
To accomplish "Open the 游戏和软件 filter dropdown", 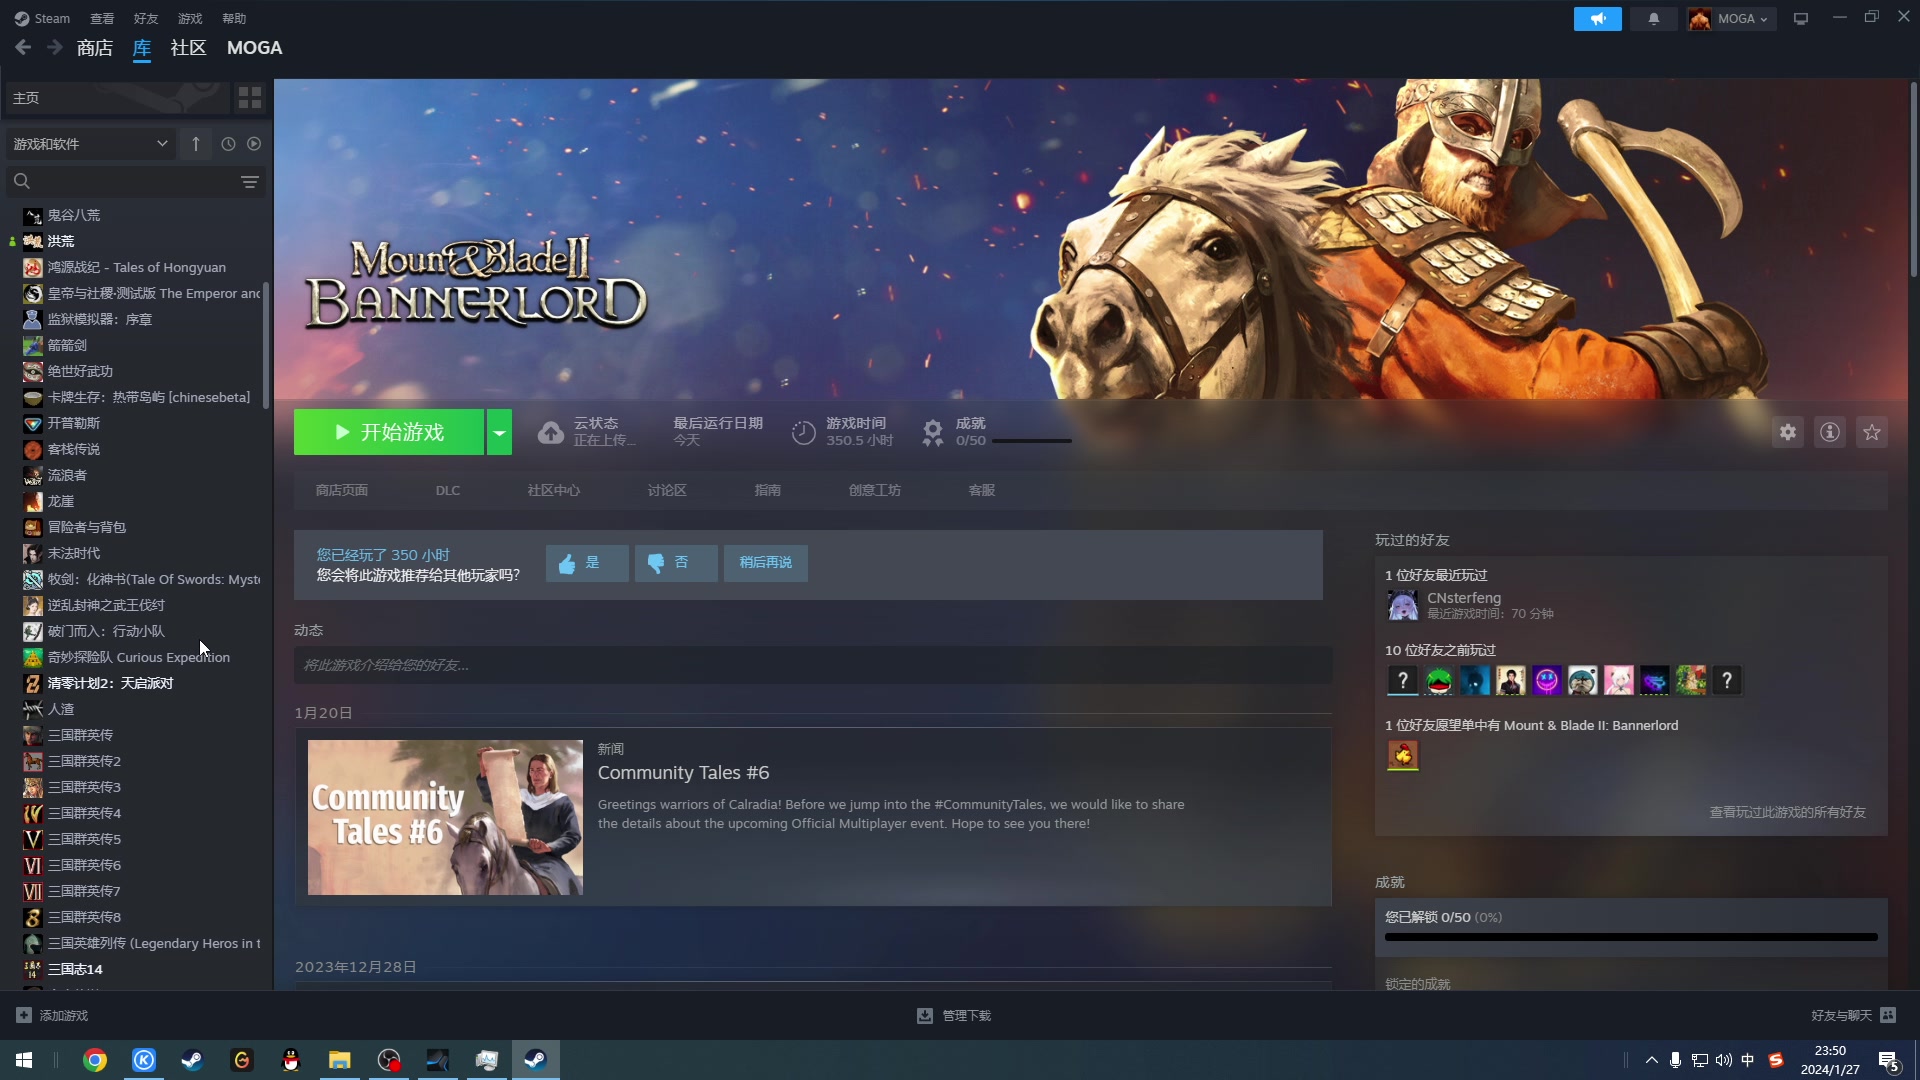I will (90, 144).
